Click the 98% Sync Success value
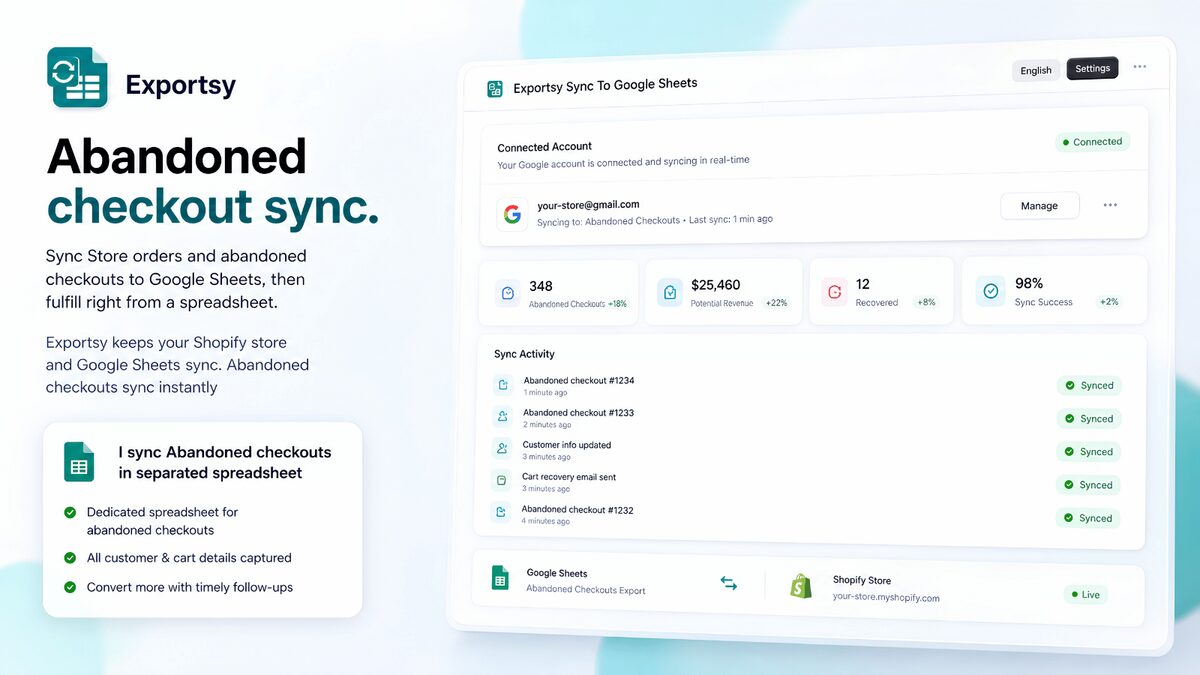 pyautogui.click(x=1029, y=283)
